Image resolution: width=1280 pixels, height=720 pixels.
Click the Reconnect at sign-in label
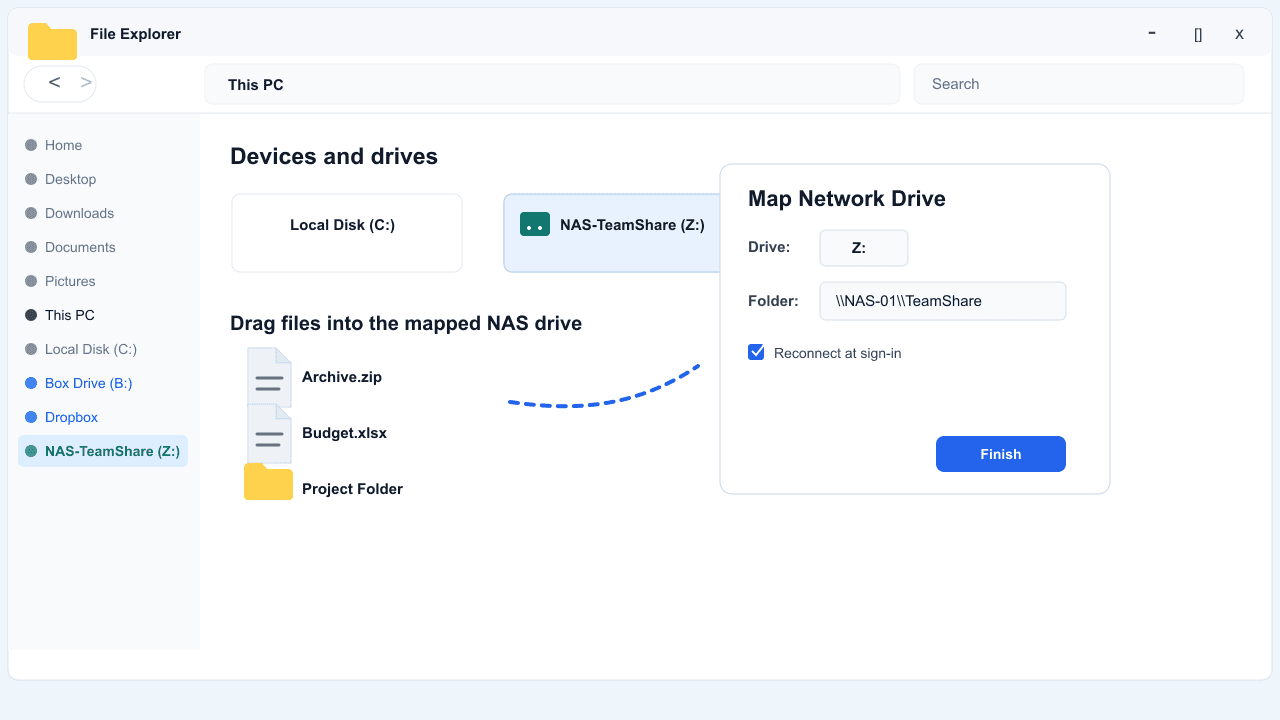[838, 353]
